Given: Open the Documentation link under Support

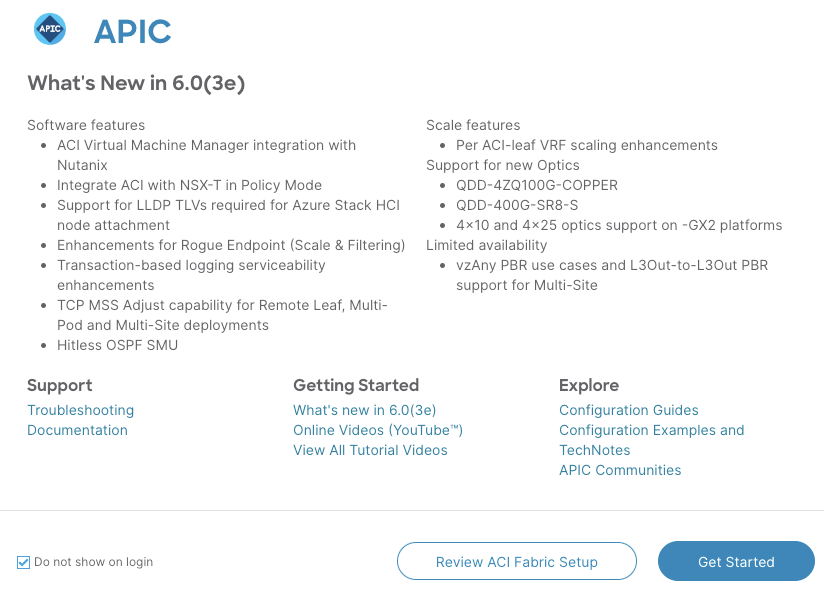Looking at the screenshot, I should coord(77,430).
